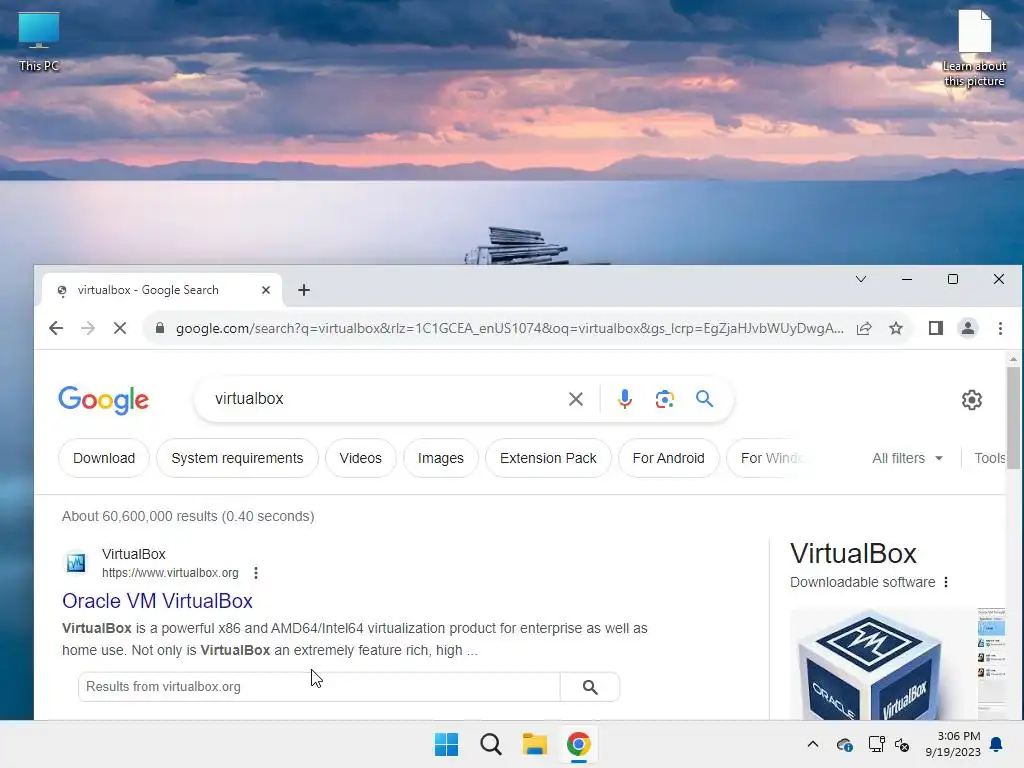The height and width of the screenshot is (768, 1024).
Task: Click the page vertical scrollbar thumb
Action: pos(1013,417)
